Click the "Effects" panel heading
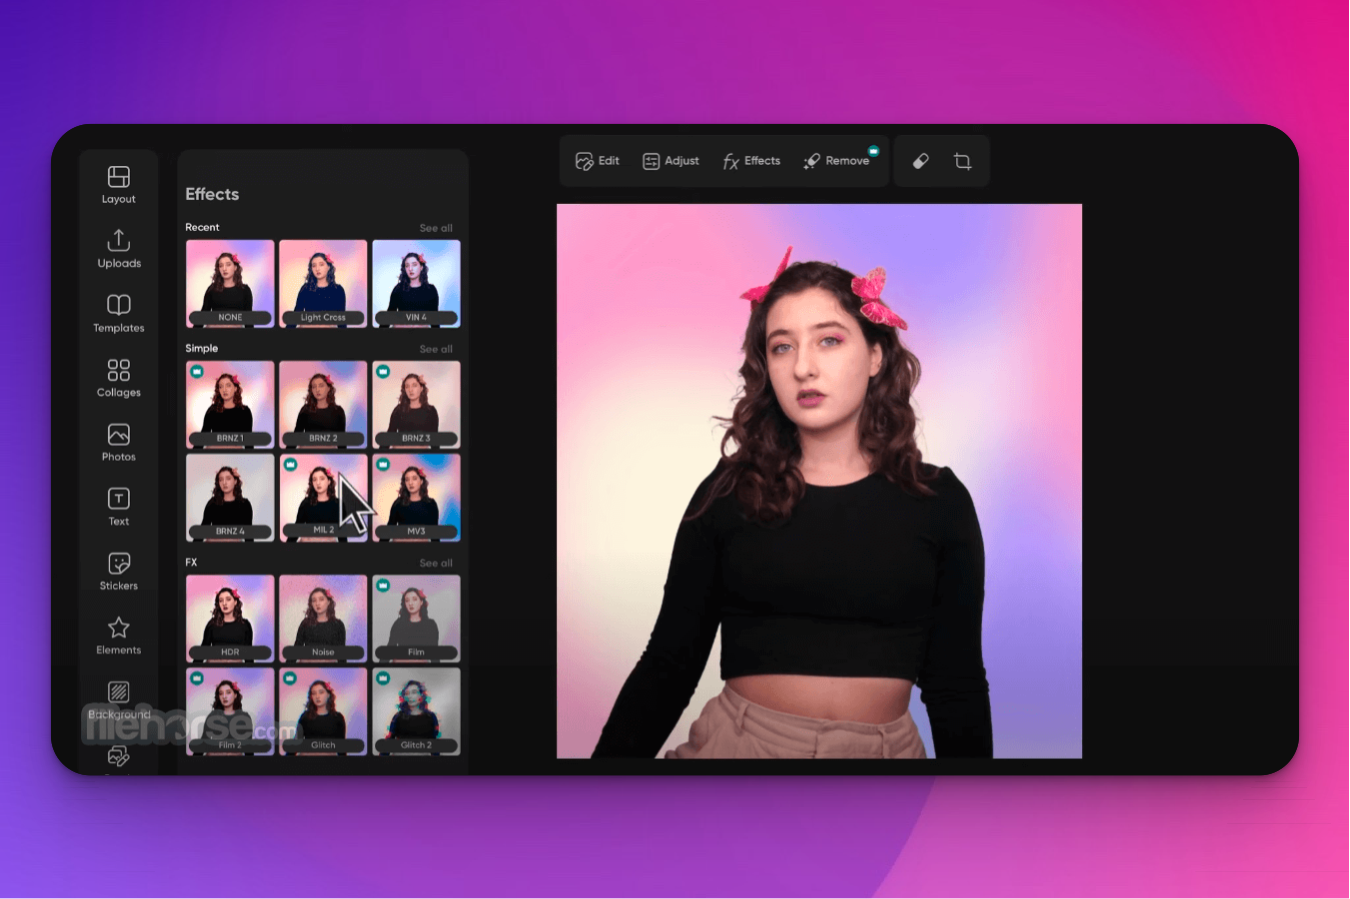The height and width of the screenshot is (899, 1350). [x=212, y=194]
